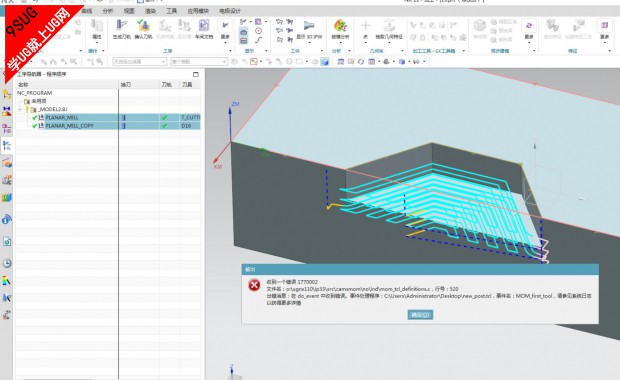
Task: Expand the rendering style dropdown arrow
Action: (409, 62)
